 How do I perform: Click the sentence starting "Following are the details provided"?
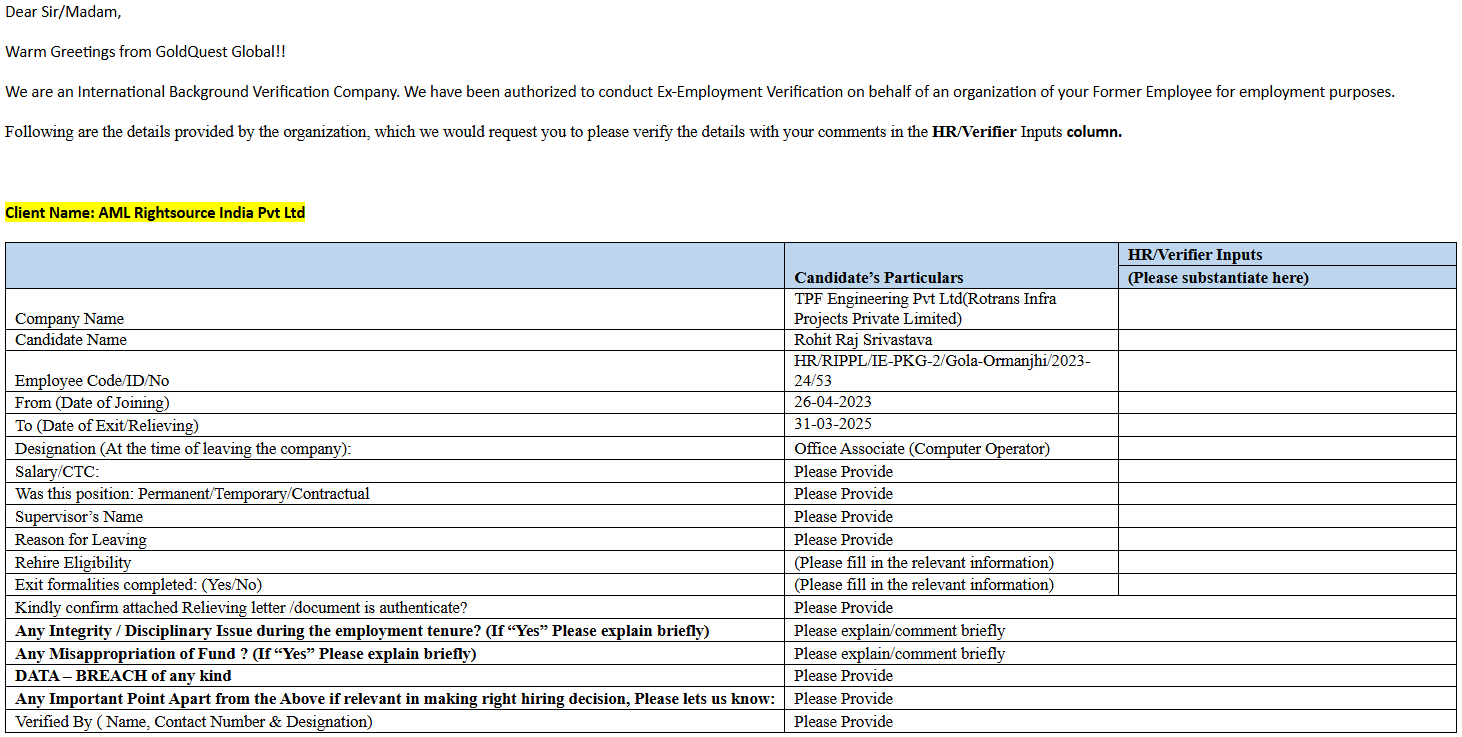pos(564,132)
